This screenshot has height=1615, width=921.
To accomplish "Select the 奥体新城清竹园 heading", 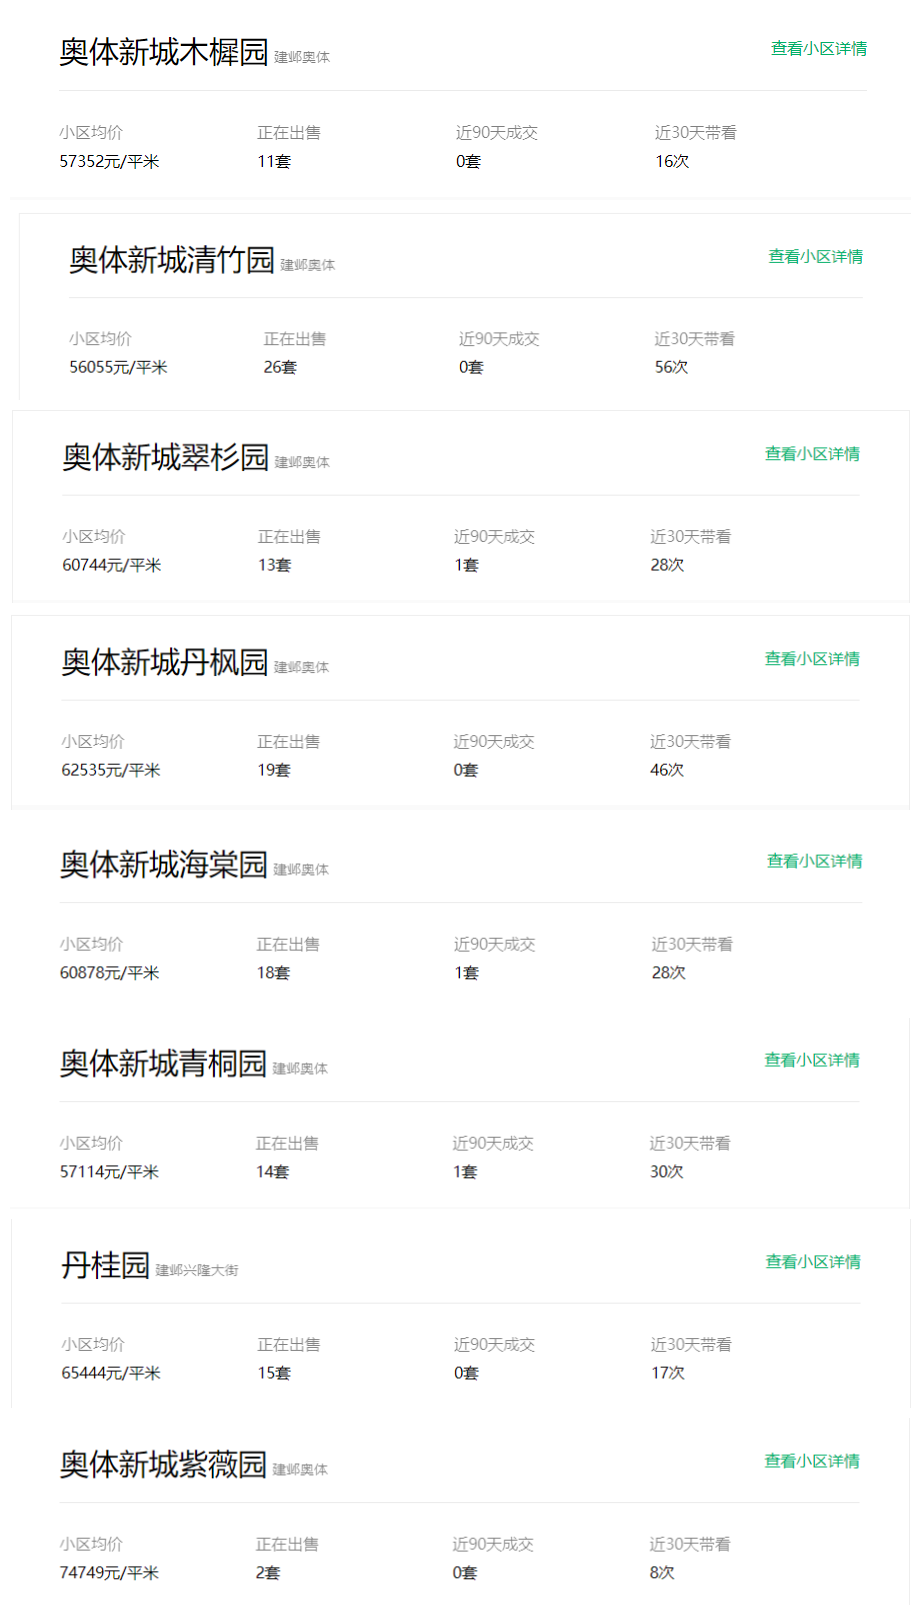I will coord(171,260).
